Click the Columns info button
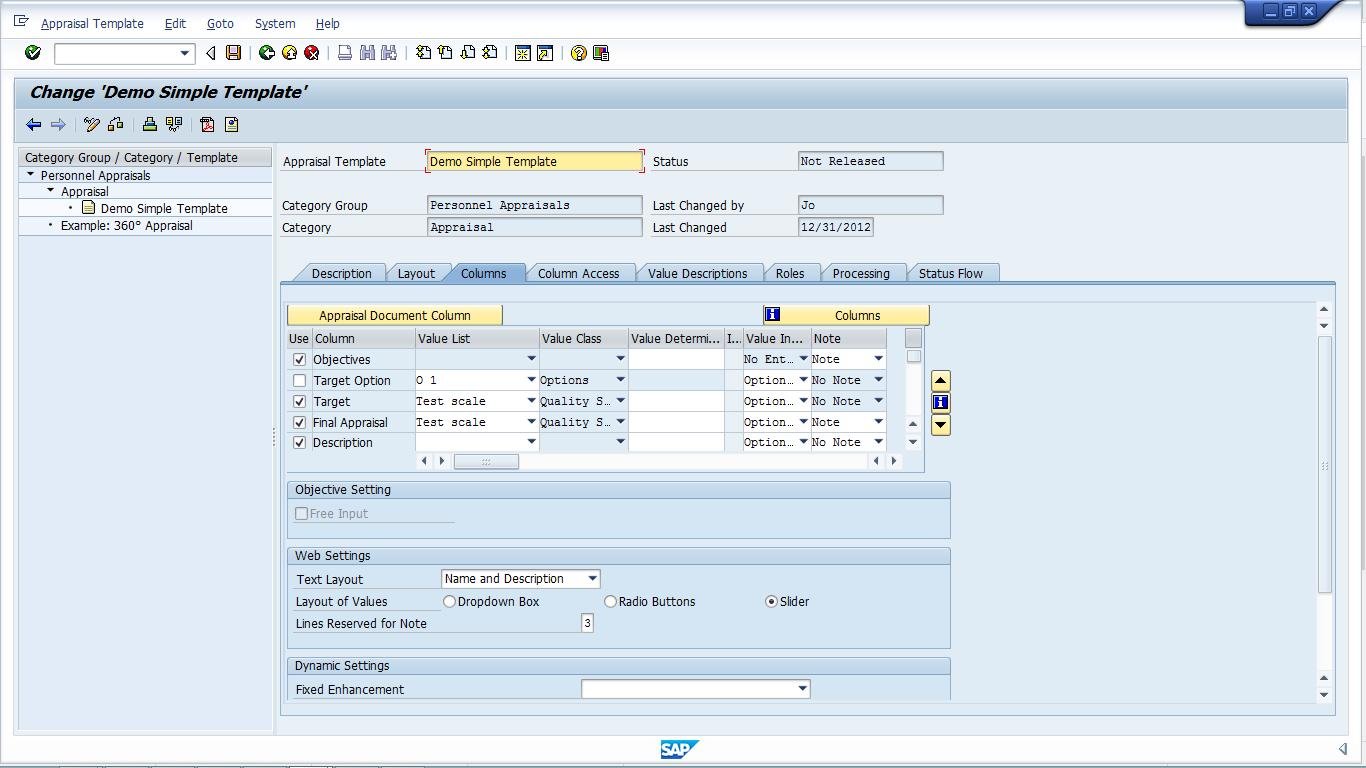 pos(846,315)
